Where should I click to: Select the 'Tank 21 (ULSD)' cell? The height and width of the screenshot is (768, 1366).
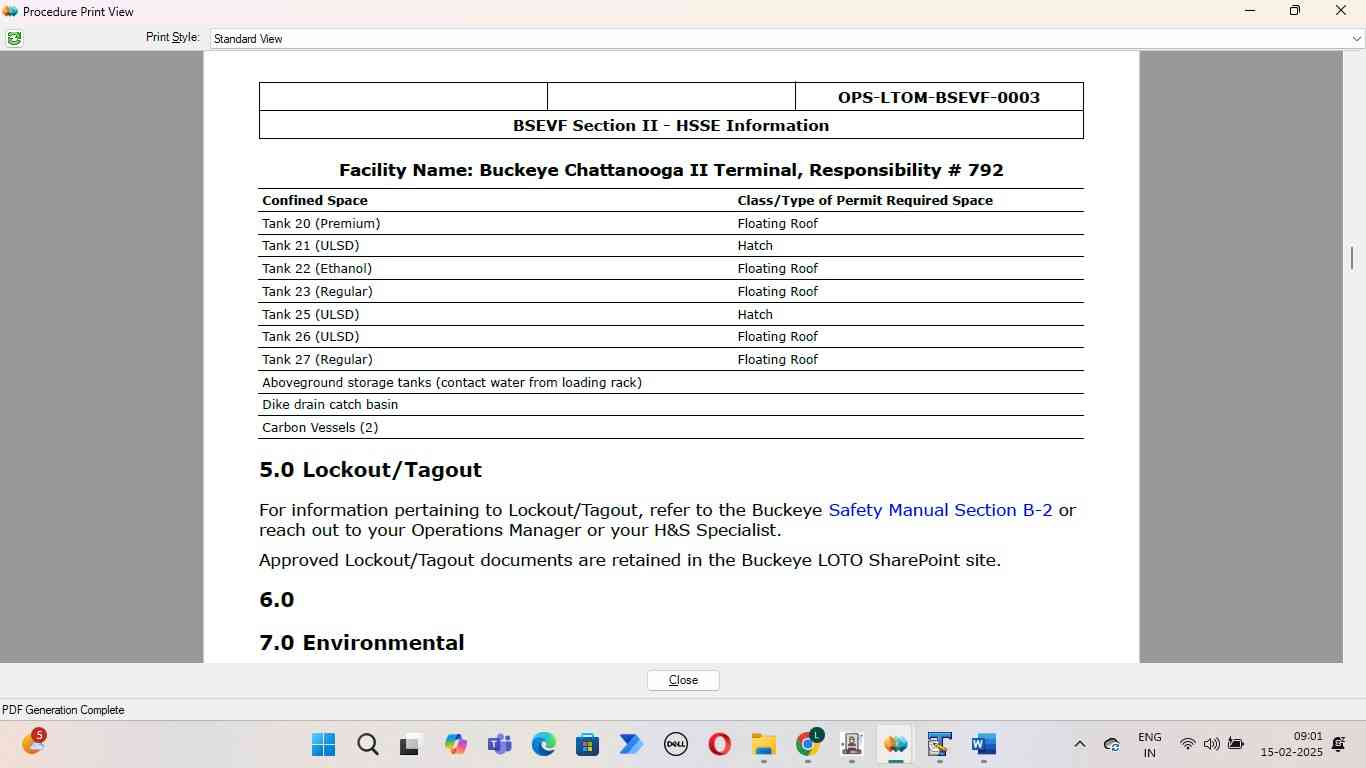[310, 245]
